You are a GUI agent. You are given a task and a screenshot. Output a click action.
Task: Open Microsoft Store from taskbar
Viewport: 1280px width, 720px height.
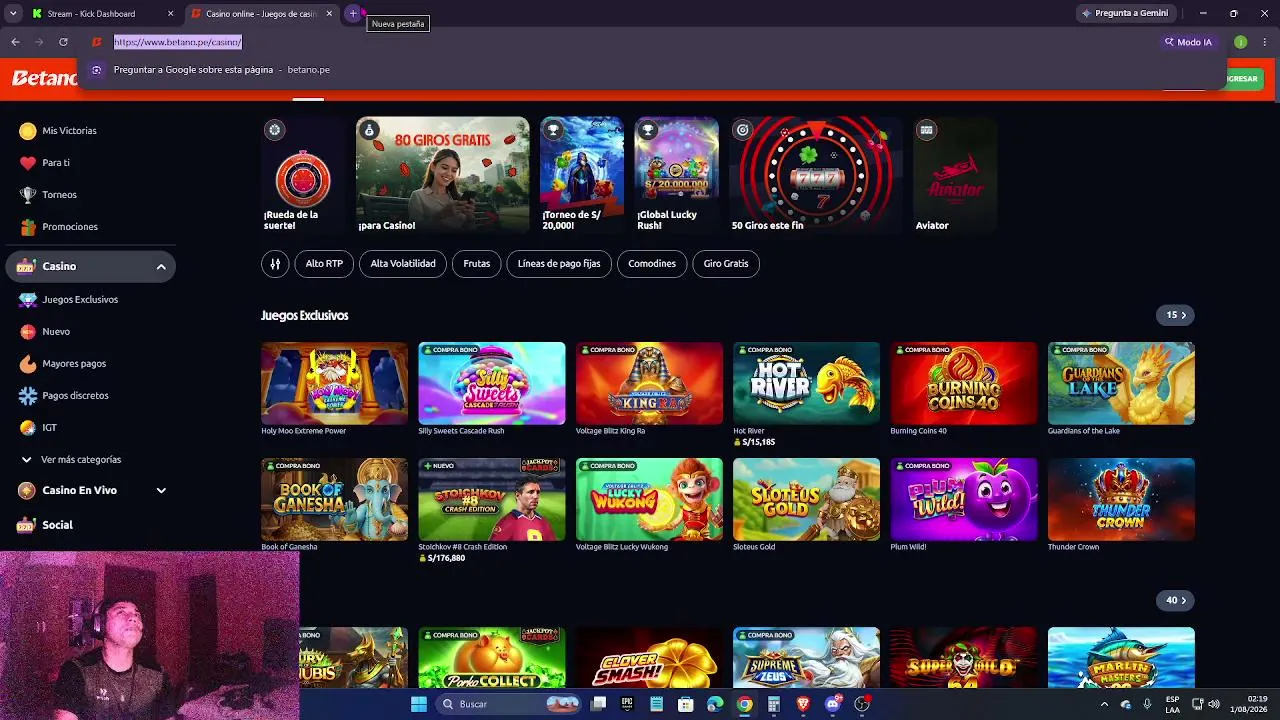685,704
